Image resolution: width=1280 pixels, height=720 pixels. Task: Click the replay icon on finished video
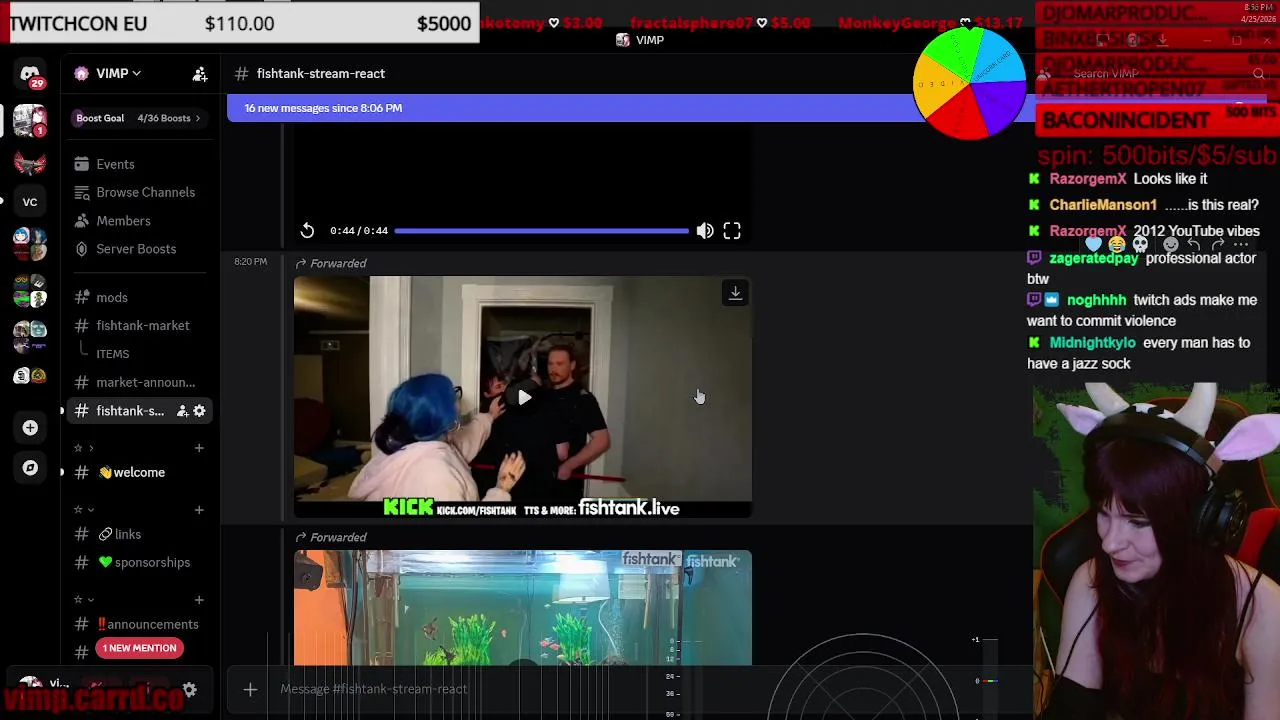(307, 231)
